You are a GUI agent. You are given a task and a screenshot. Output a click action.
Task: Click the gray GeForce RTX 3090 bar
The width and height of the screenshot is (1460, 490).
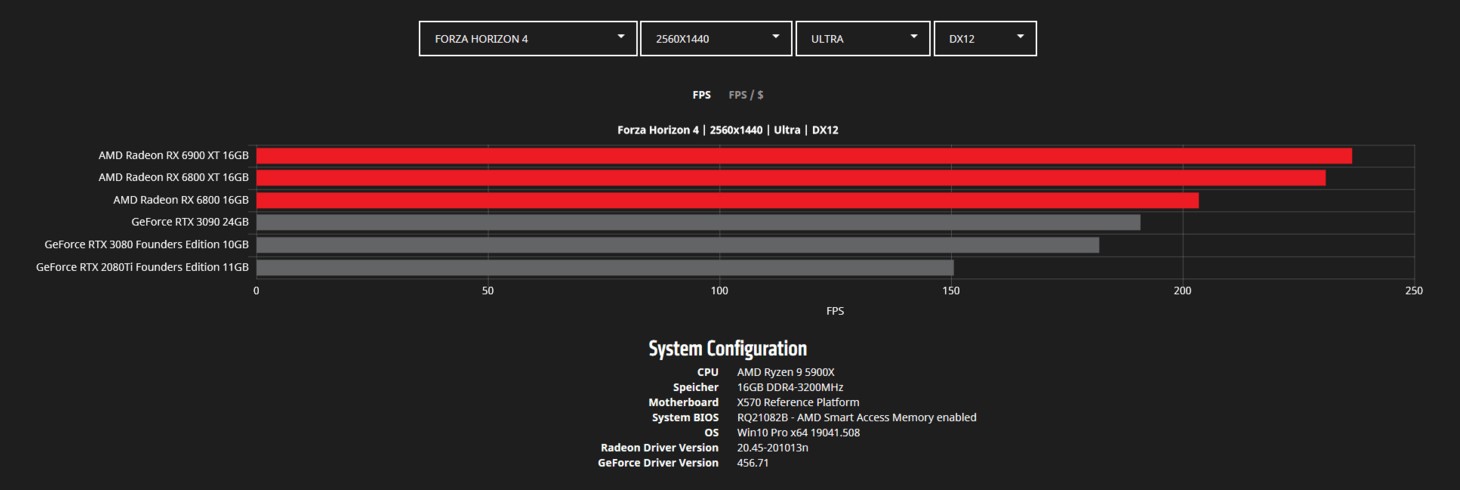[699, 222]
